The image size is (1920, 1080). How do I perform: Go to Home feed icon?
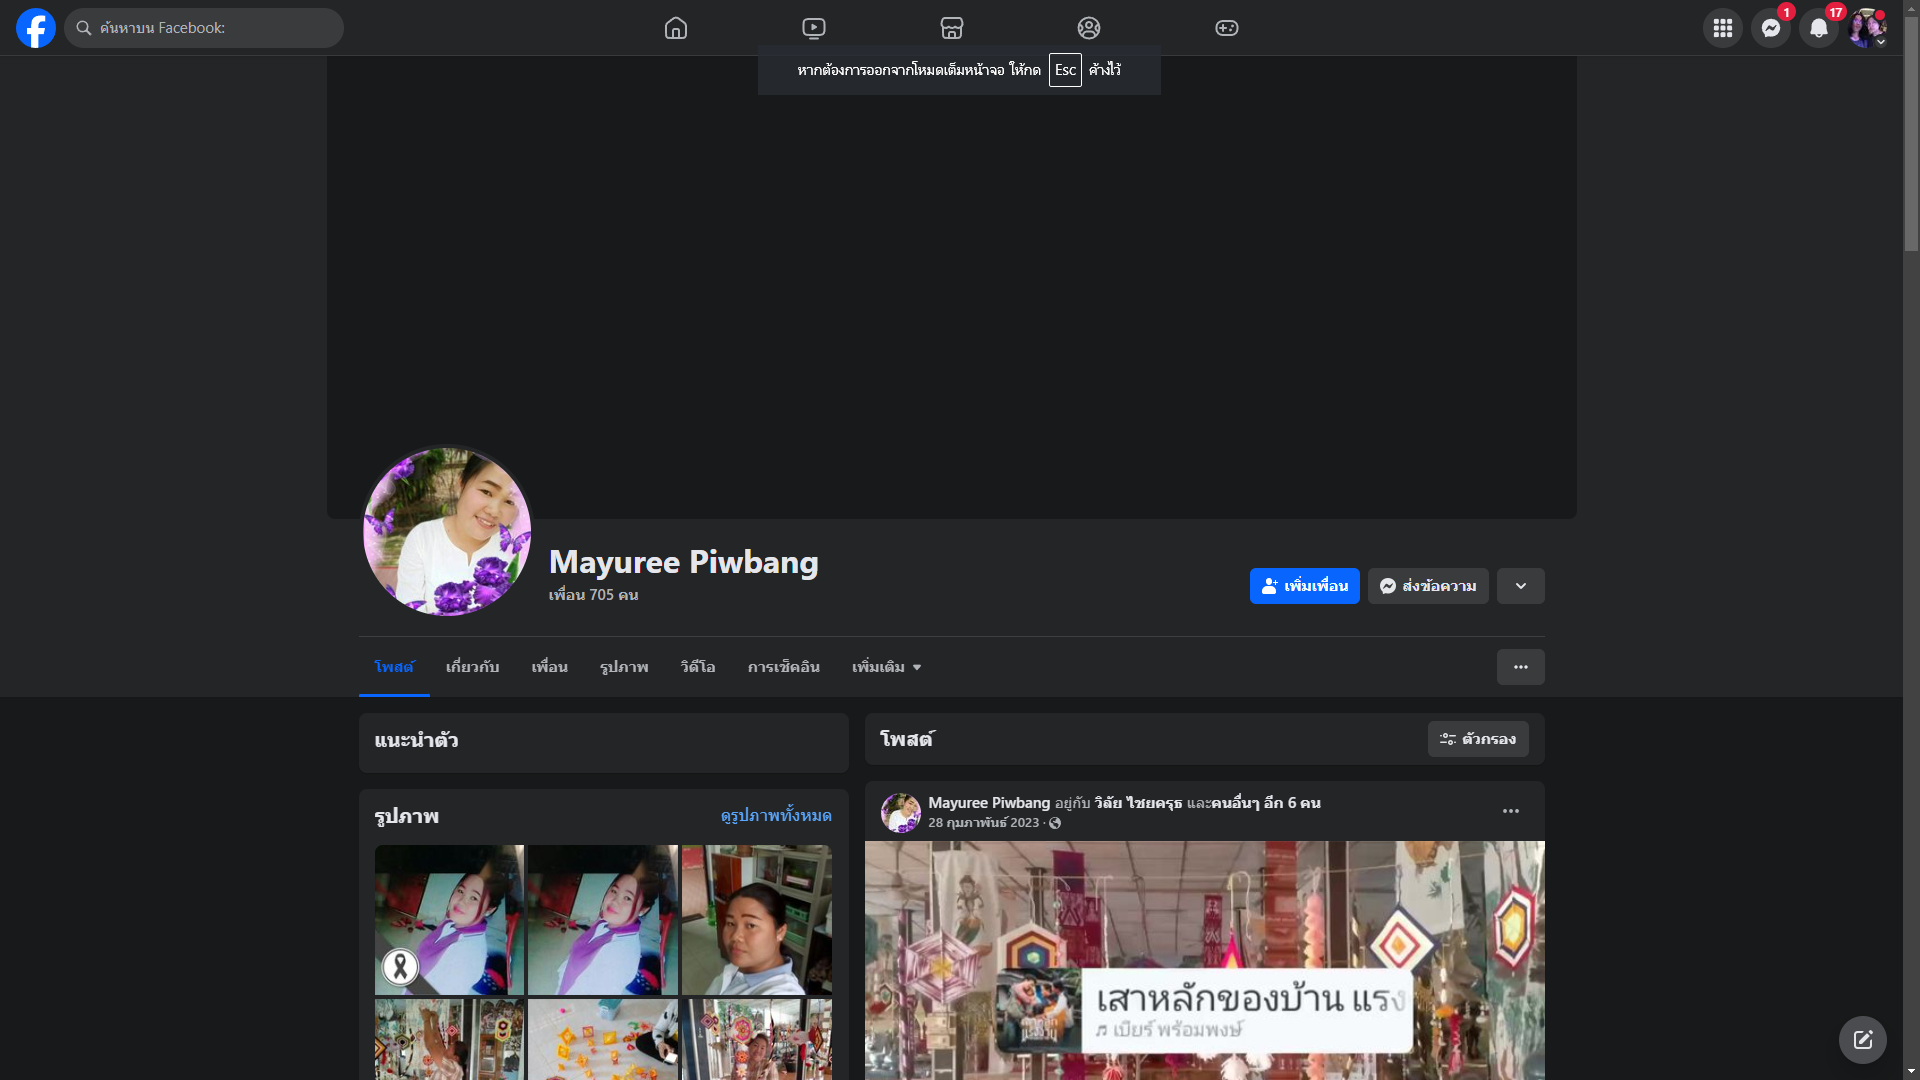coord(676,28)
